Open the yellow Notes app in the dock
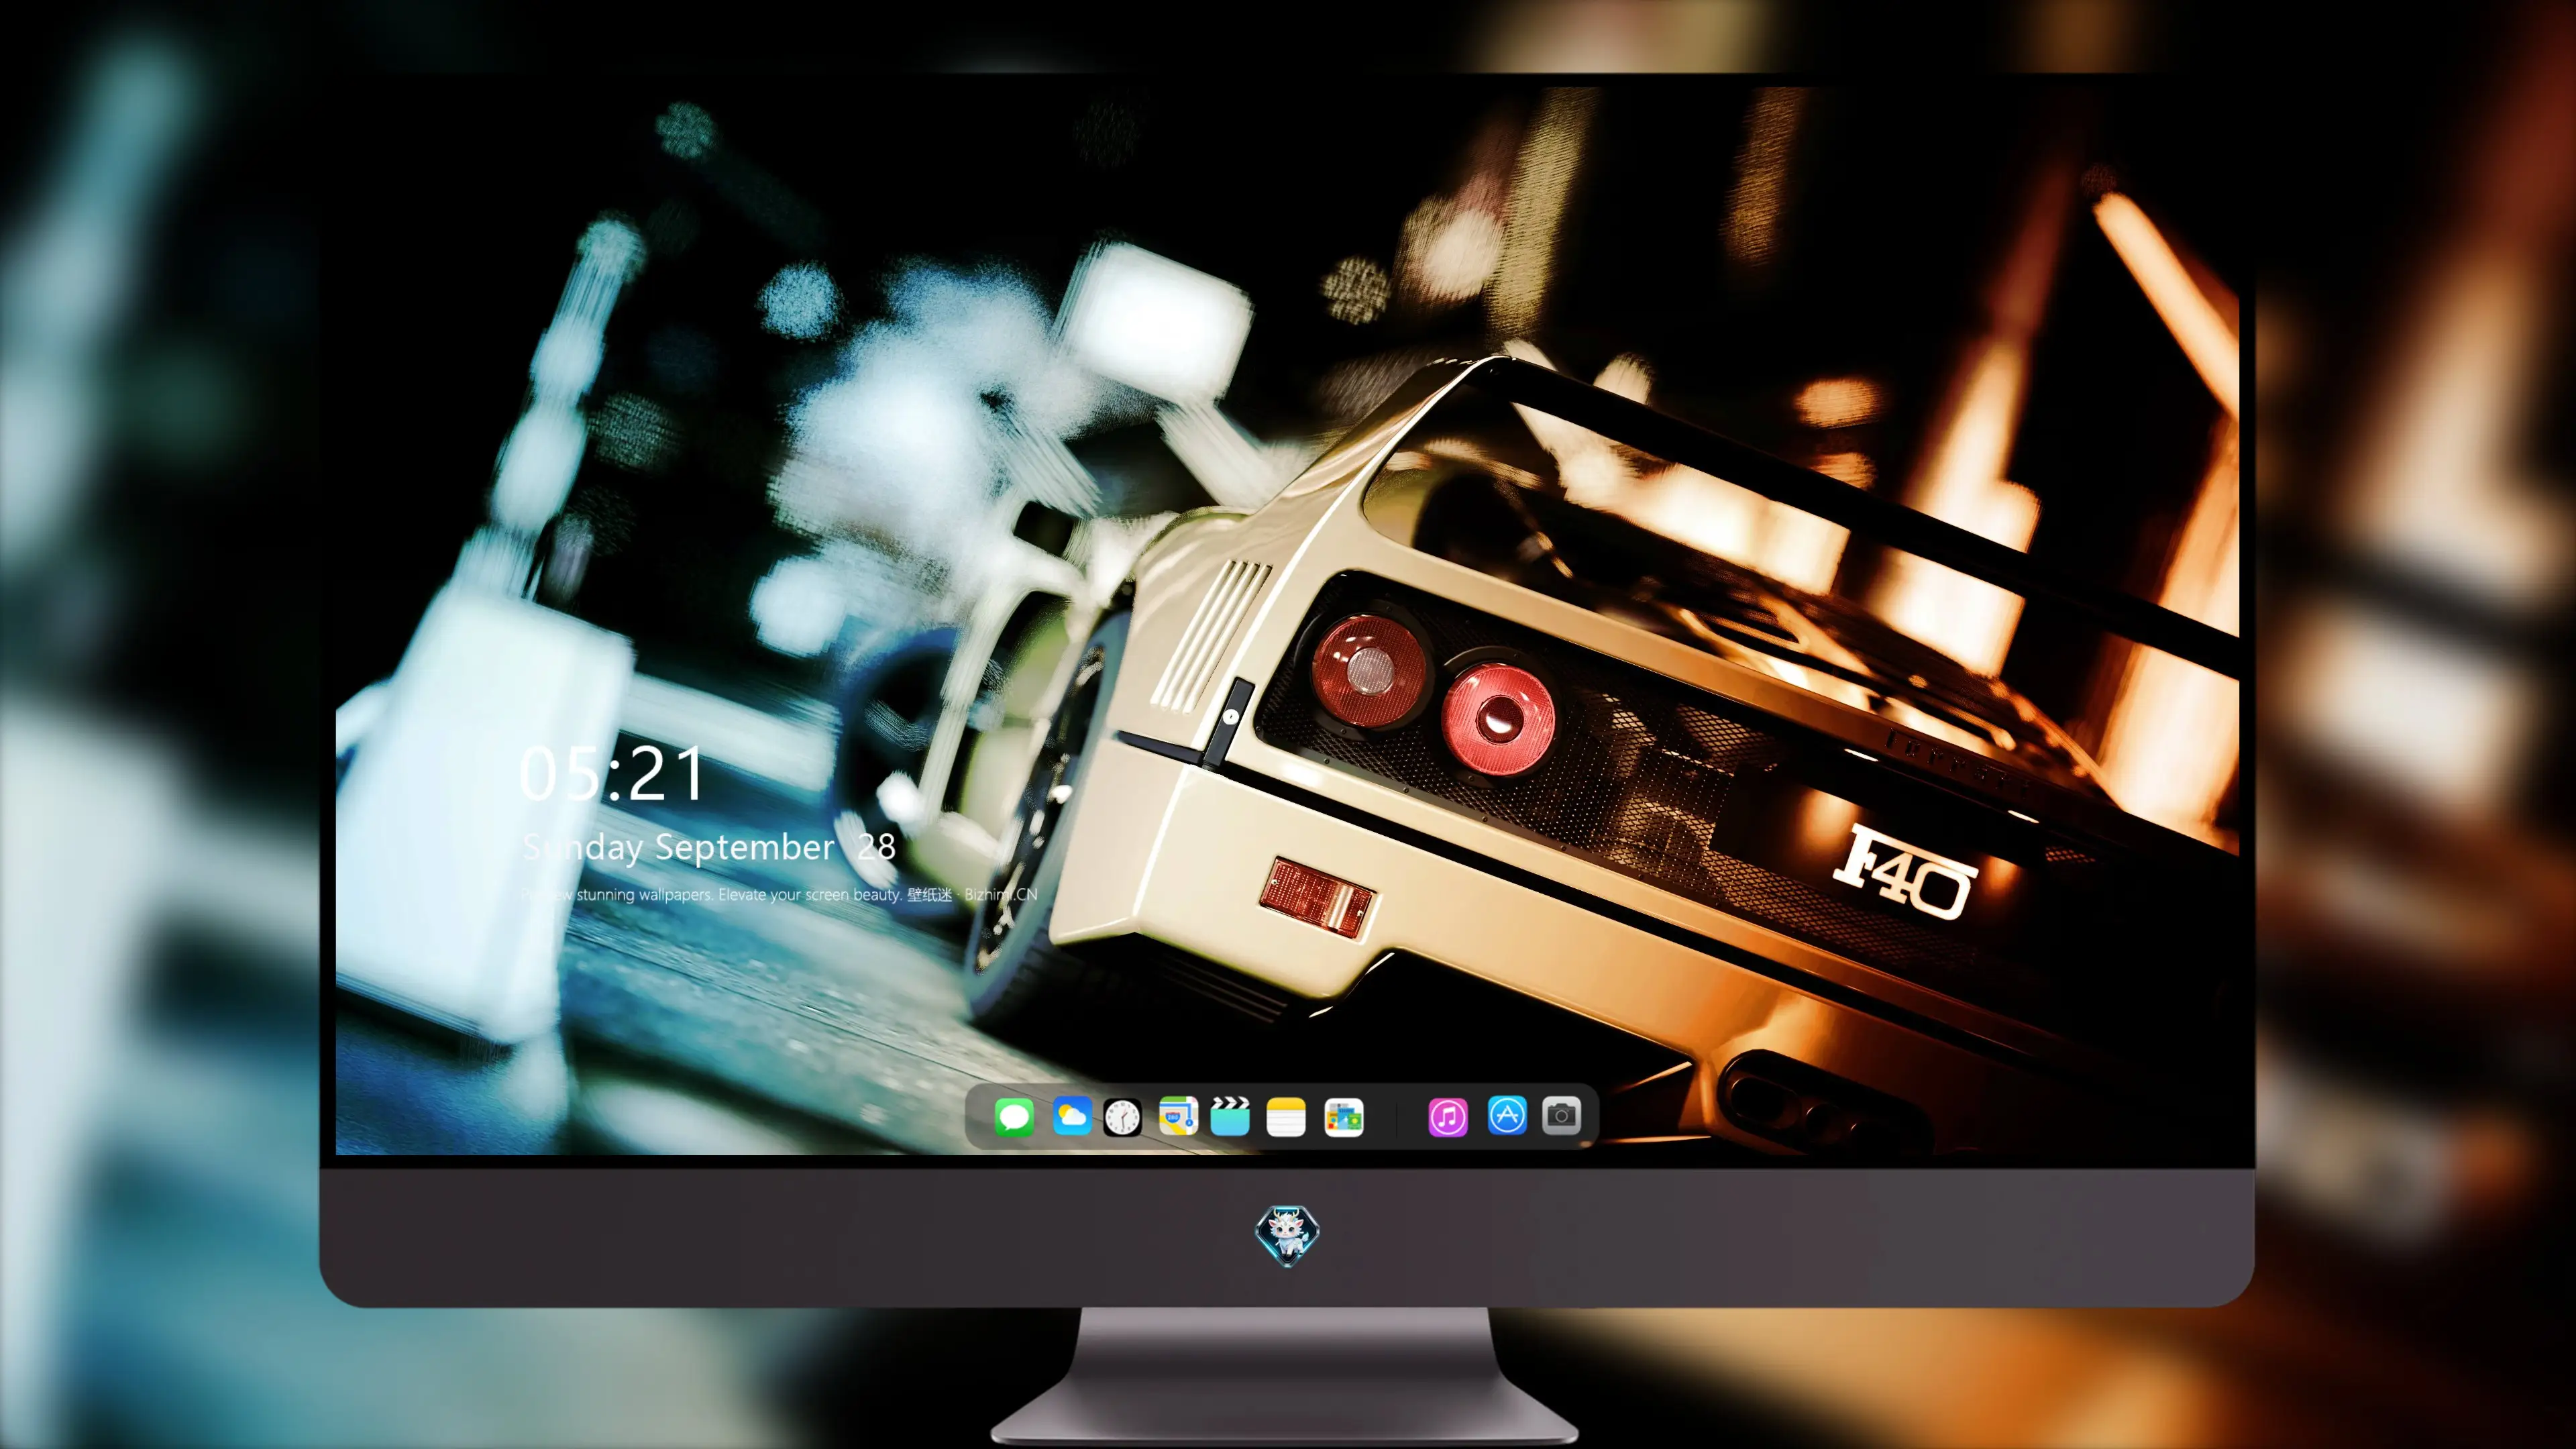The width and height of the screenshot is (2576, 1449). pos(1286,1117)
